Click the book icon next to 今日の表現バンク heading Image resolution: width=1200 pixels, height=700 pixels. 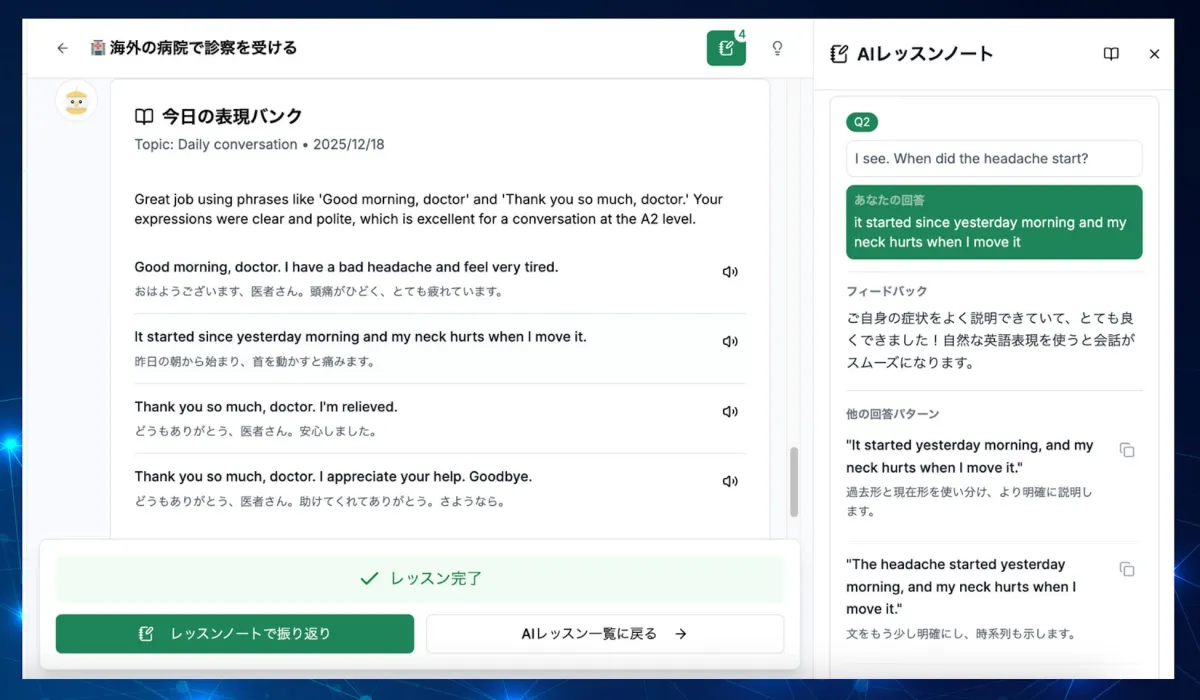pyautogui.click(x=144, y=115)
